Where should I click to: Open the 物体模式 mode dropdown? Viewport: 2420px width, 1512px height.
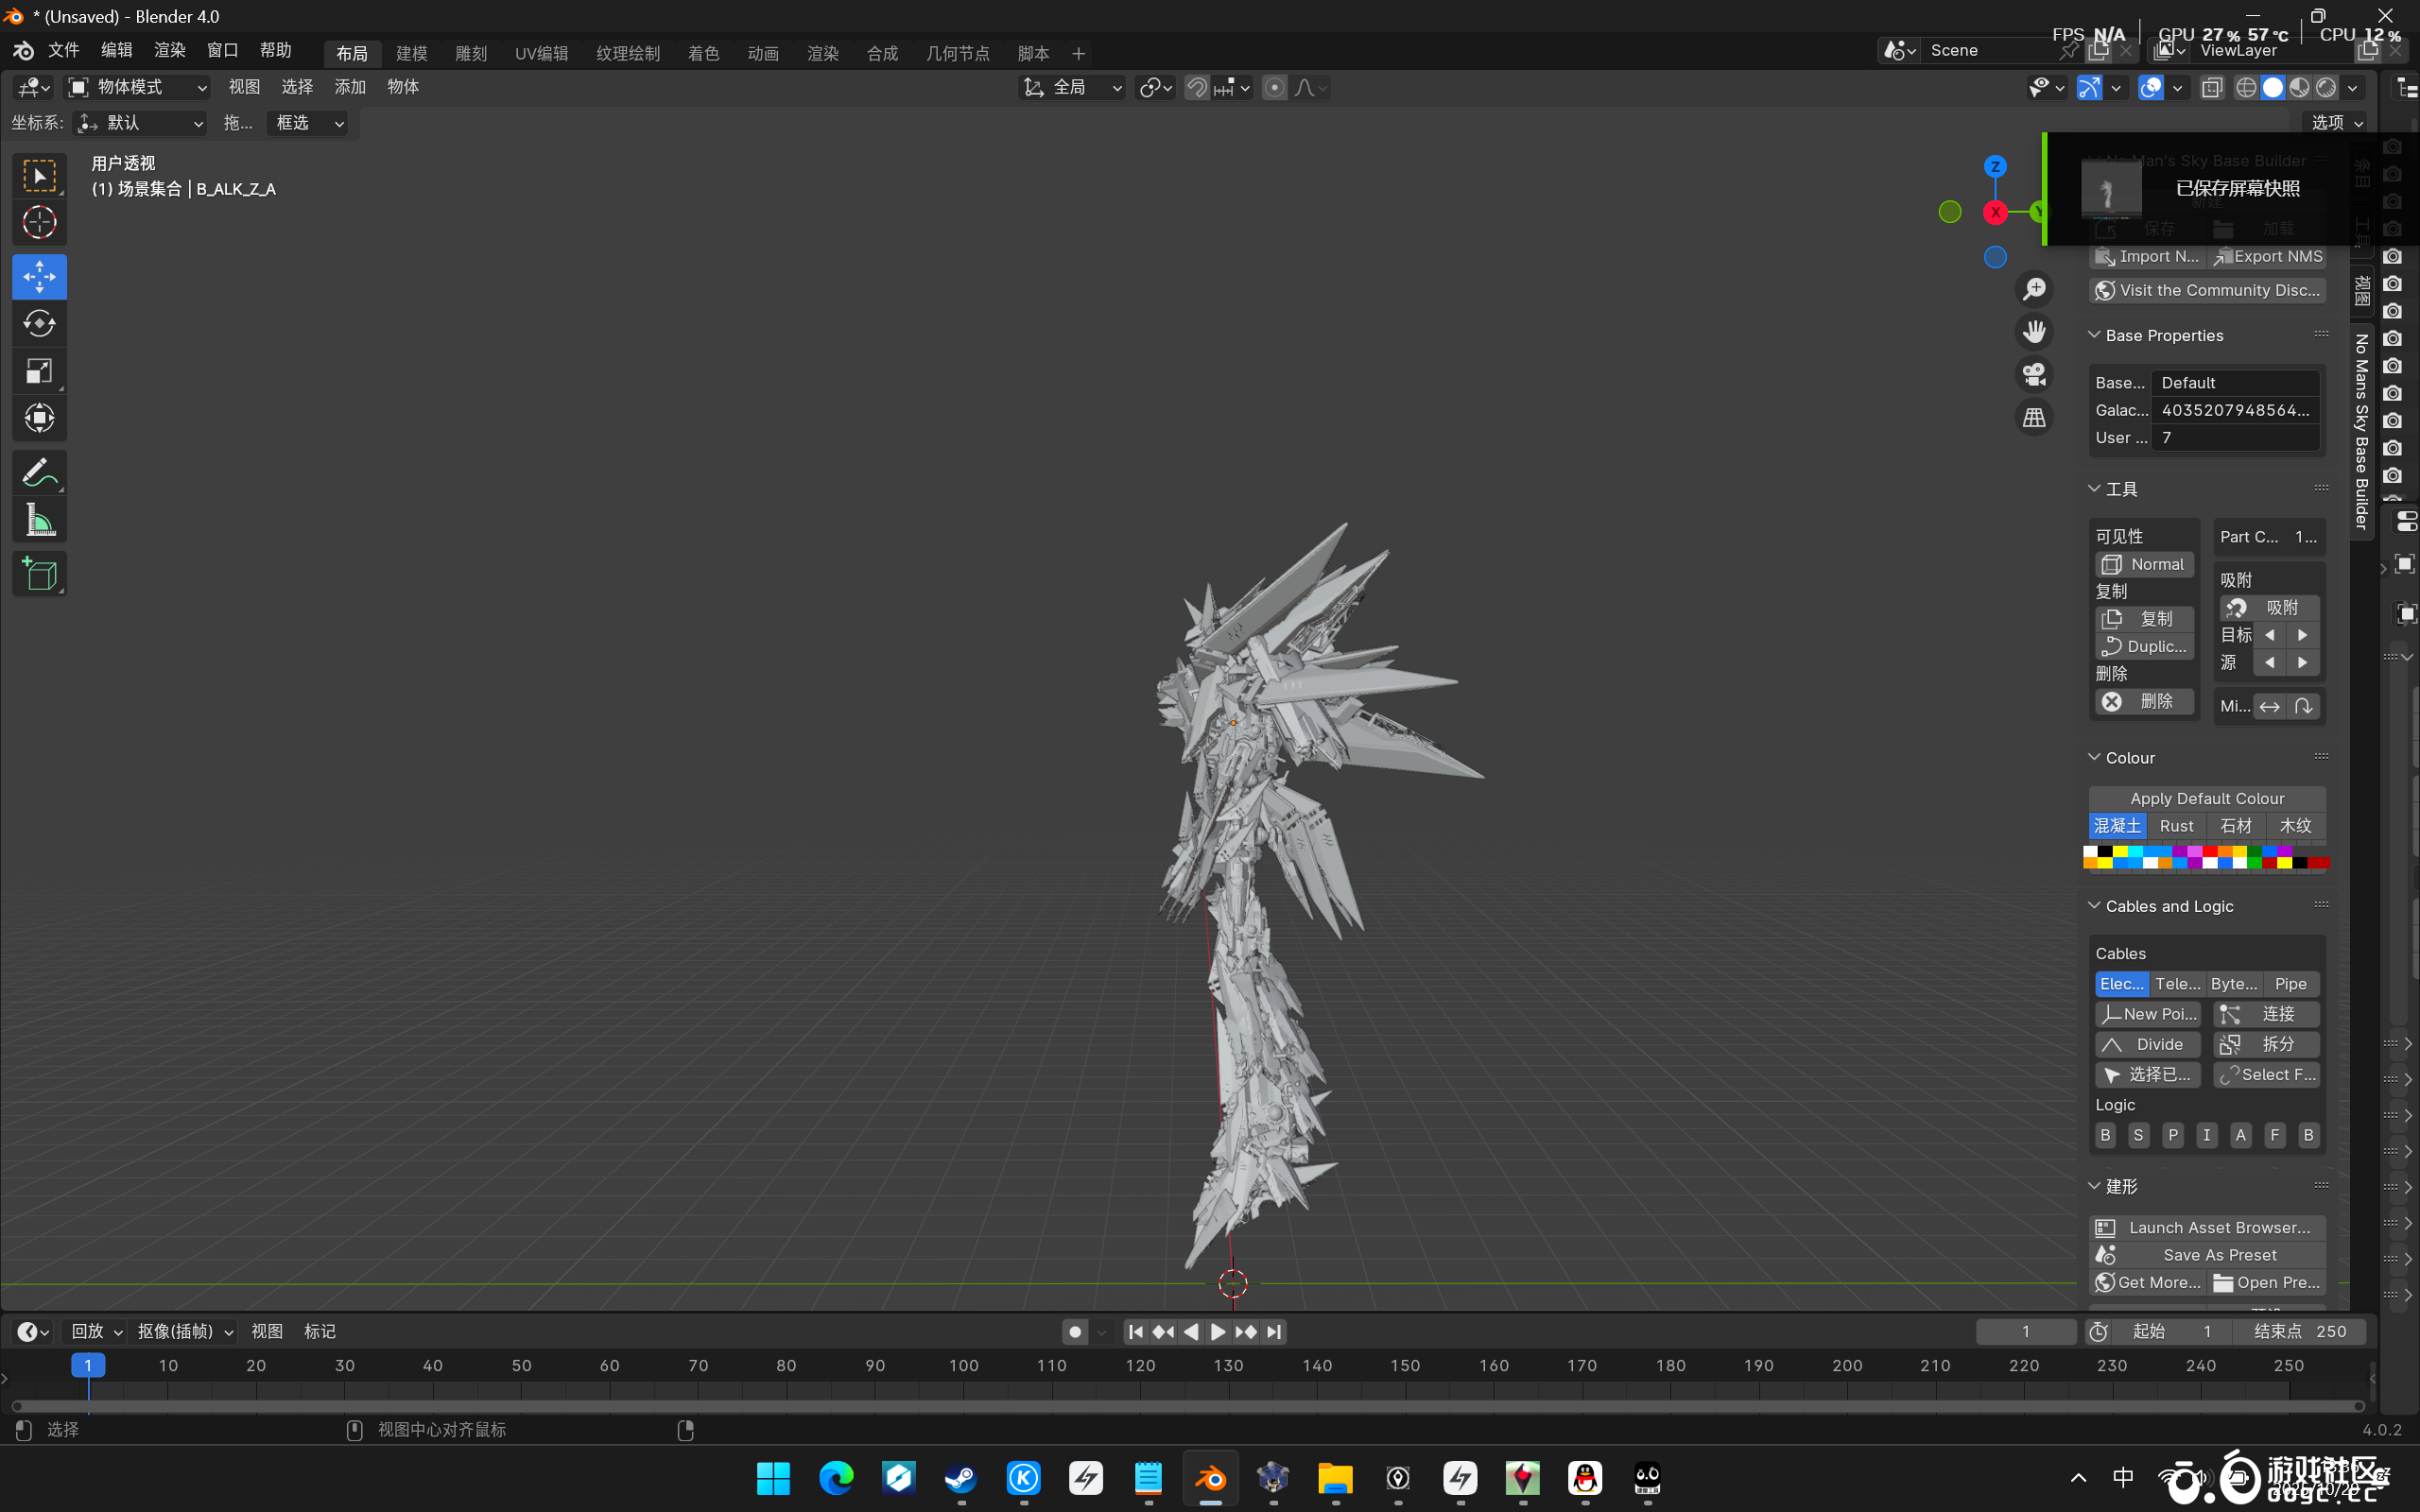coord(137,88)
